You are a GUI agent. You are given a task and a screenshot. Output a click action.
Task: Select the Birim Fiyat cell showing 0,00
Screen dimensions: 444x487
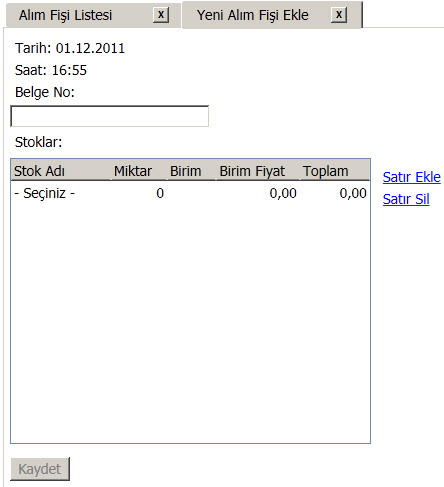coord(258,193)
